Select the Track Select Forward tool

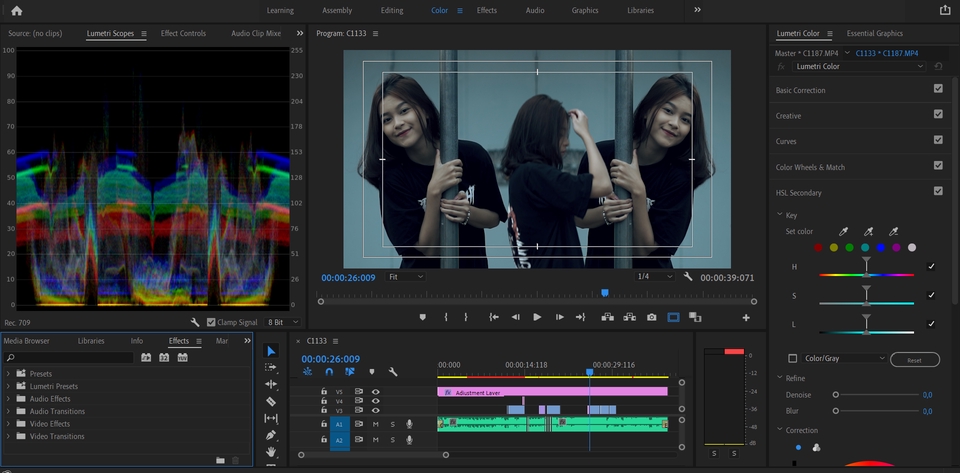(x=271, y=367)
